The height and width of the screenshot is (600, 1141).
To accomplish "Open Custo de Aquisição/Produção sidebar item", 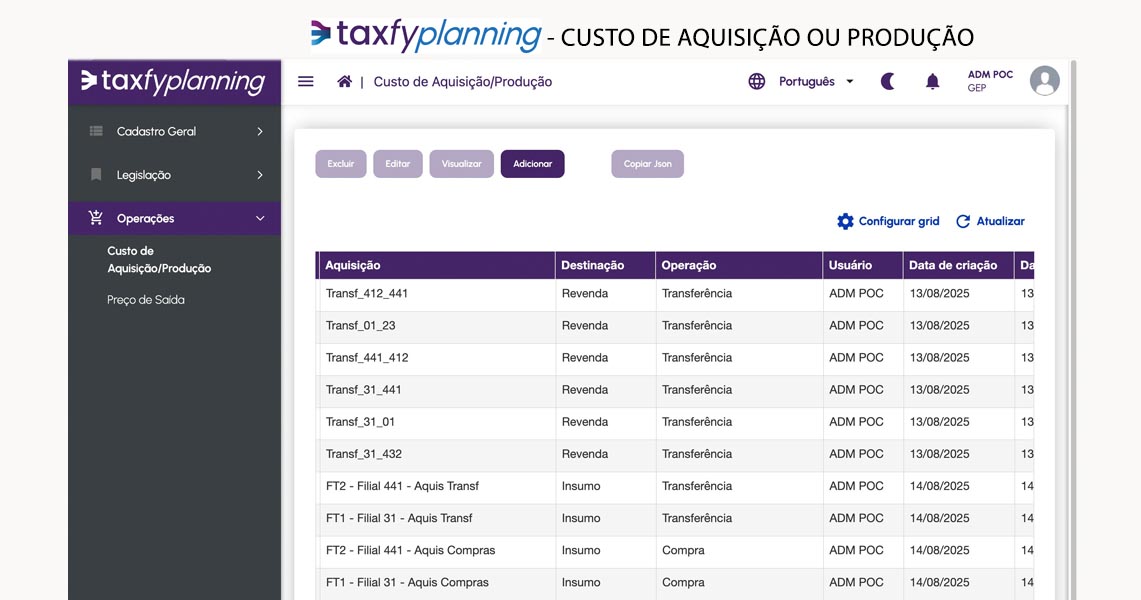I will [159, 260].
